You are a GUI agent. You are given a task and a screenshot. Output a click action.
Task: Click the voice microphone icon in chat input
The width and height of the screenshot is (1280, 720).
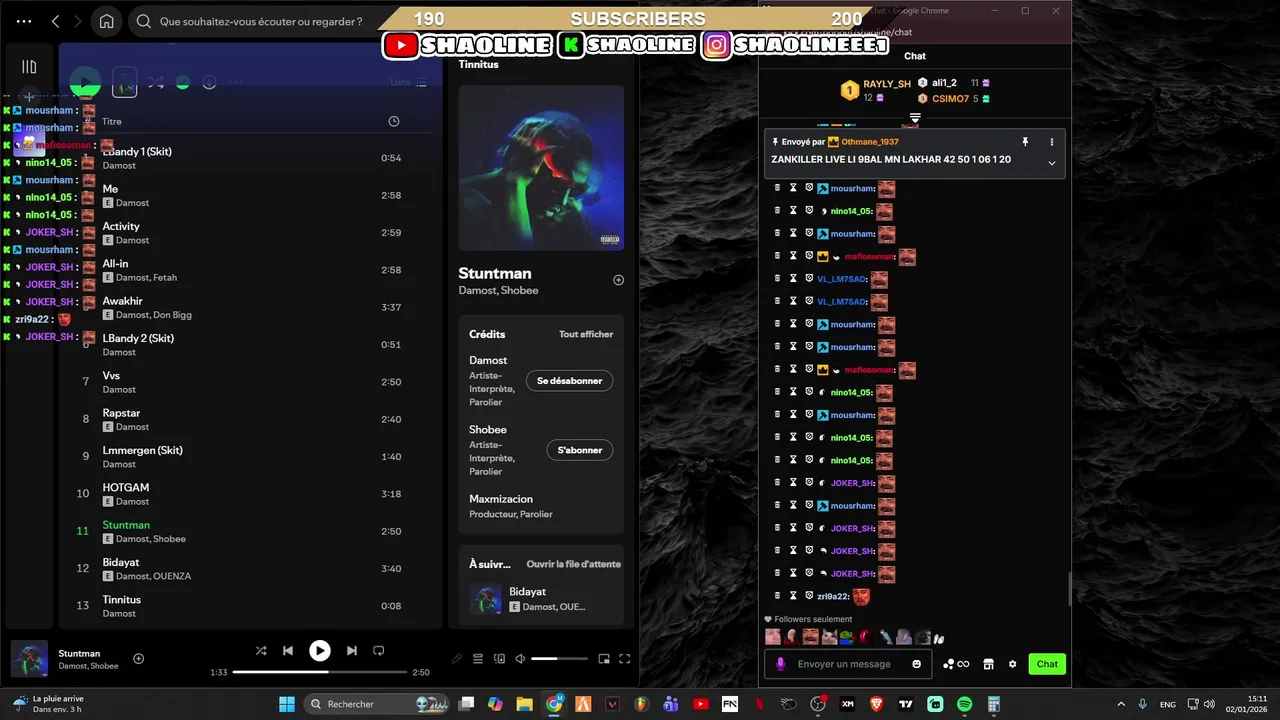[x=781, y=664]
